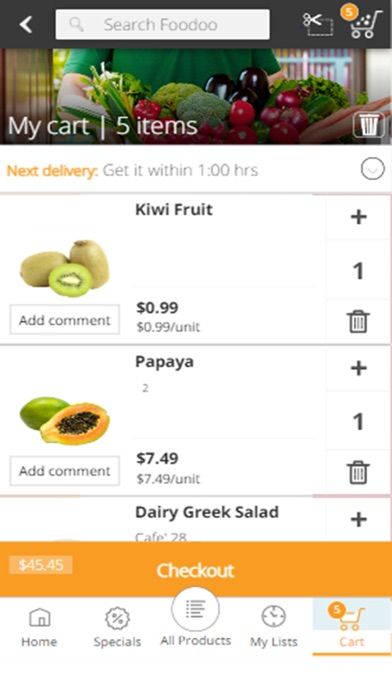
Task: Select the Cart tab in bottom bar
Action: pyautogui.click(x=352, y=626)
